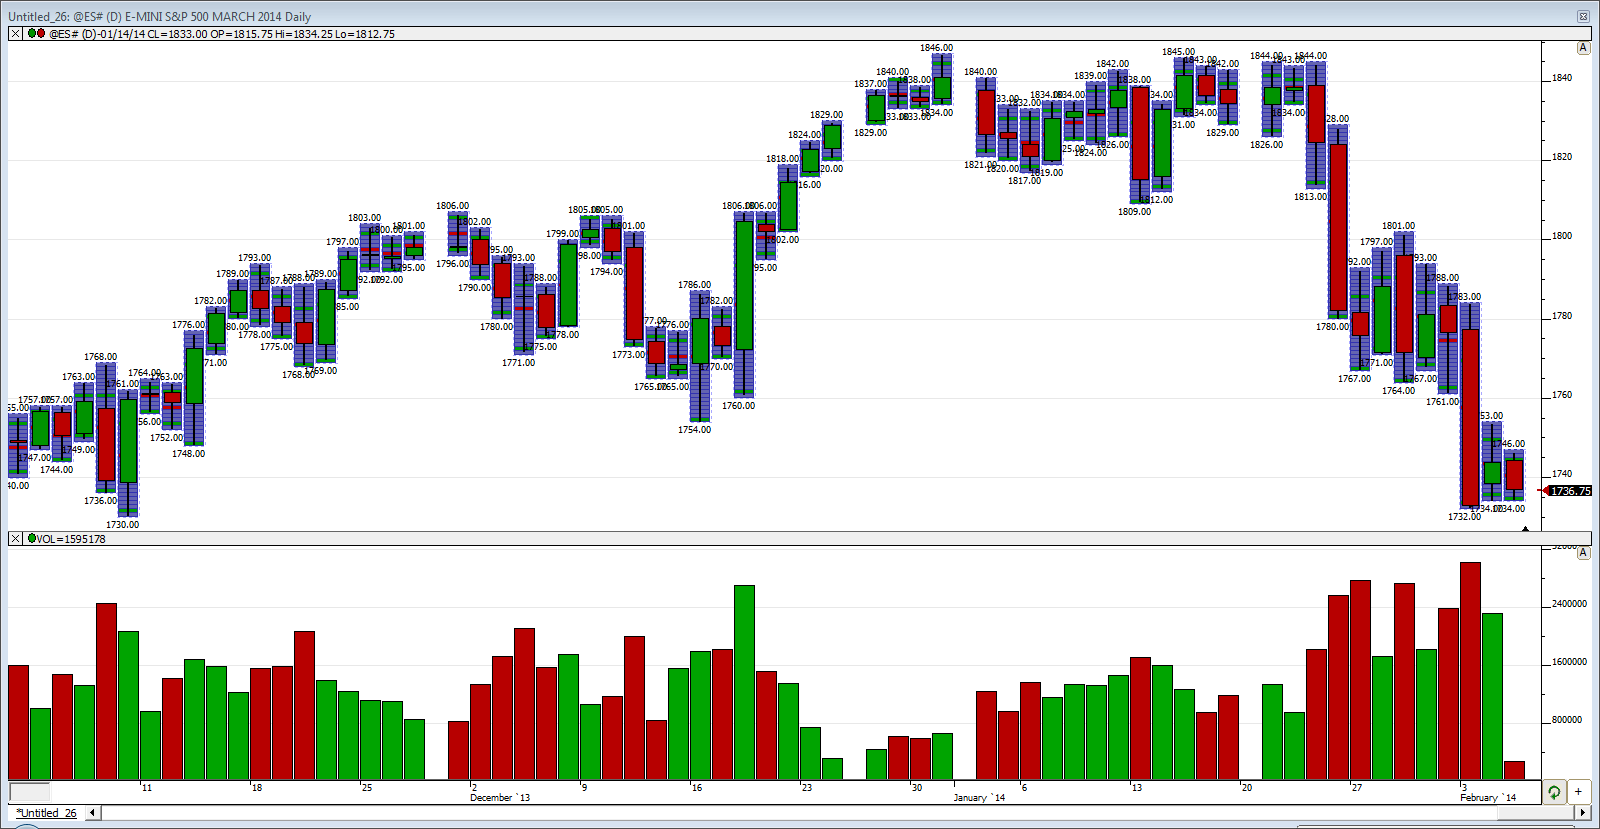Click the 1736.75 current price marker

coord(1569,491)
